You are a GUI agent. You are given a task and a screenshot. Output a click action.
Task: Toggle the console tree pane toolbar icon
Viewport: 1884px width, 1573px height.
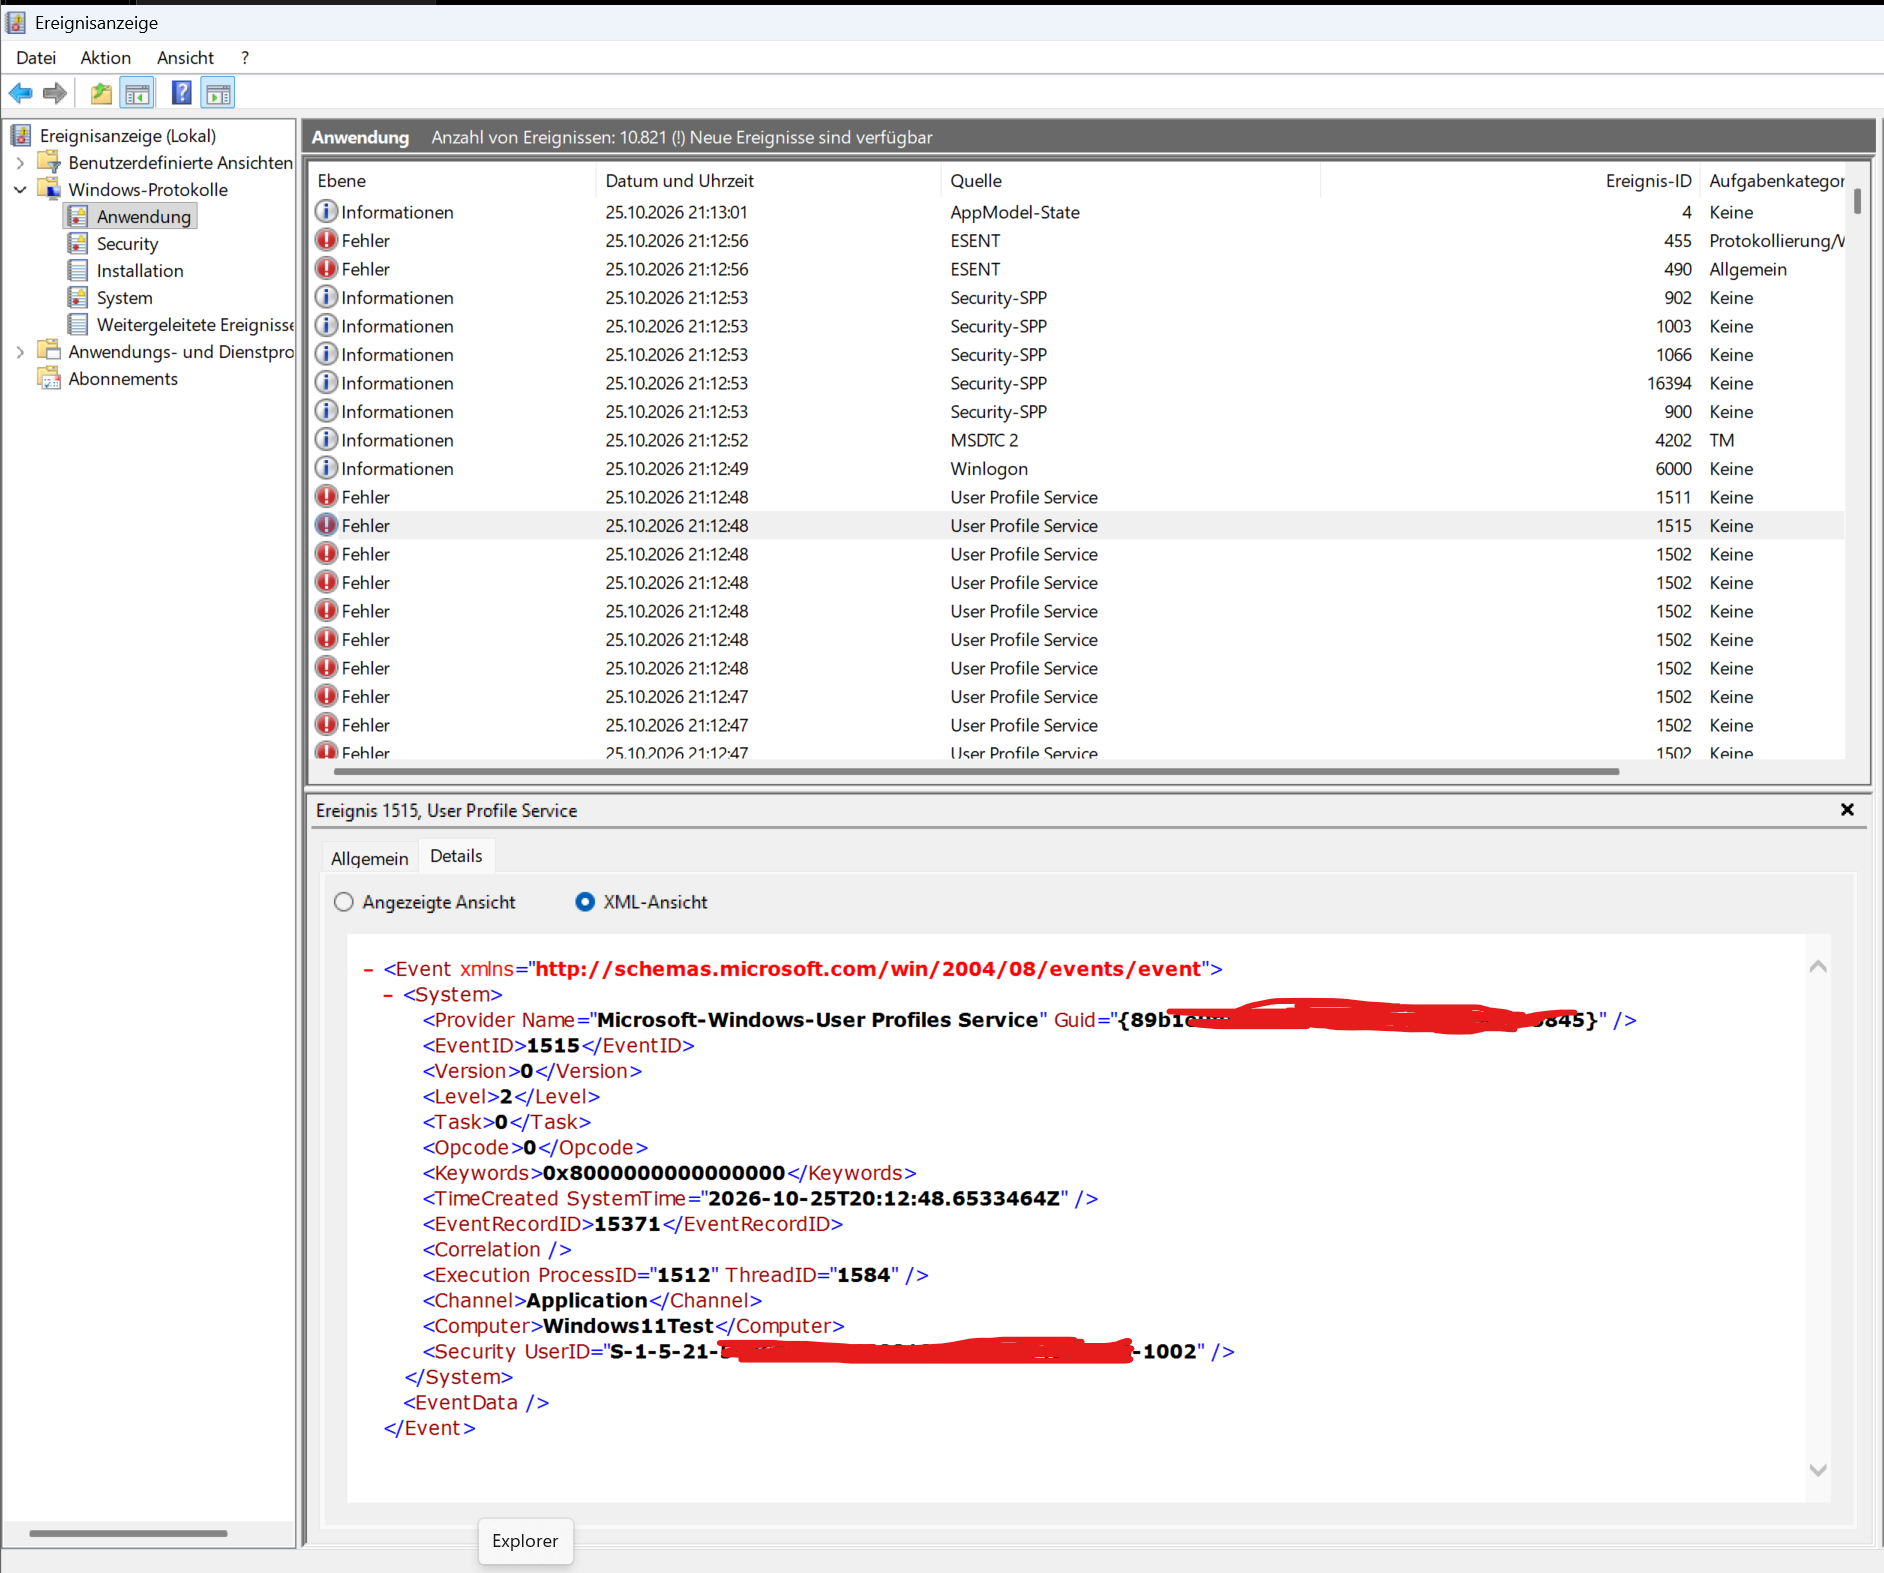(x=137, y=94)
